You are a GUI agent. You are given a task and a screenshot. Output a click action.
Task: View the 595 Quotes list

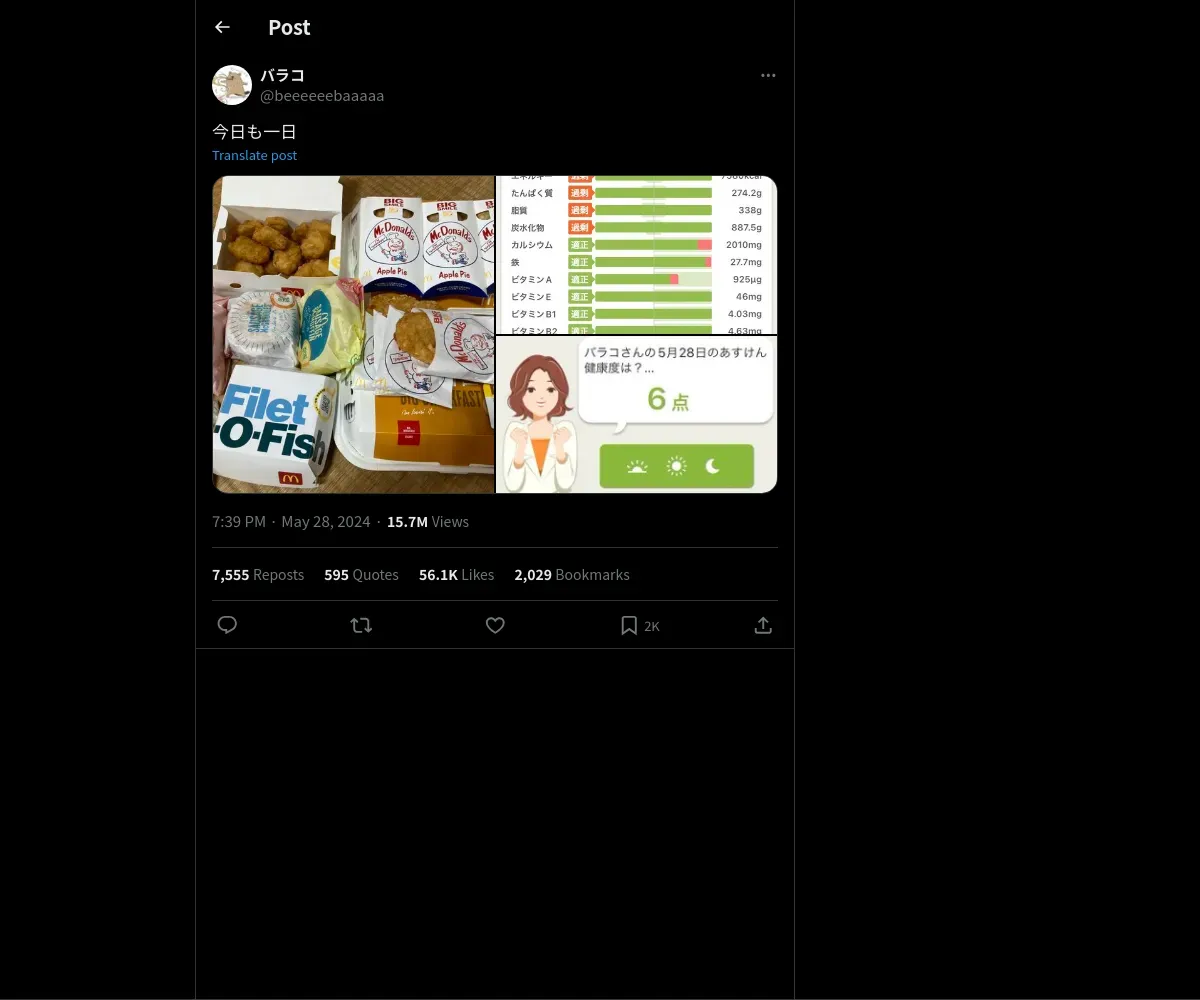click(x=361, y=575)
